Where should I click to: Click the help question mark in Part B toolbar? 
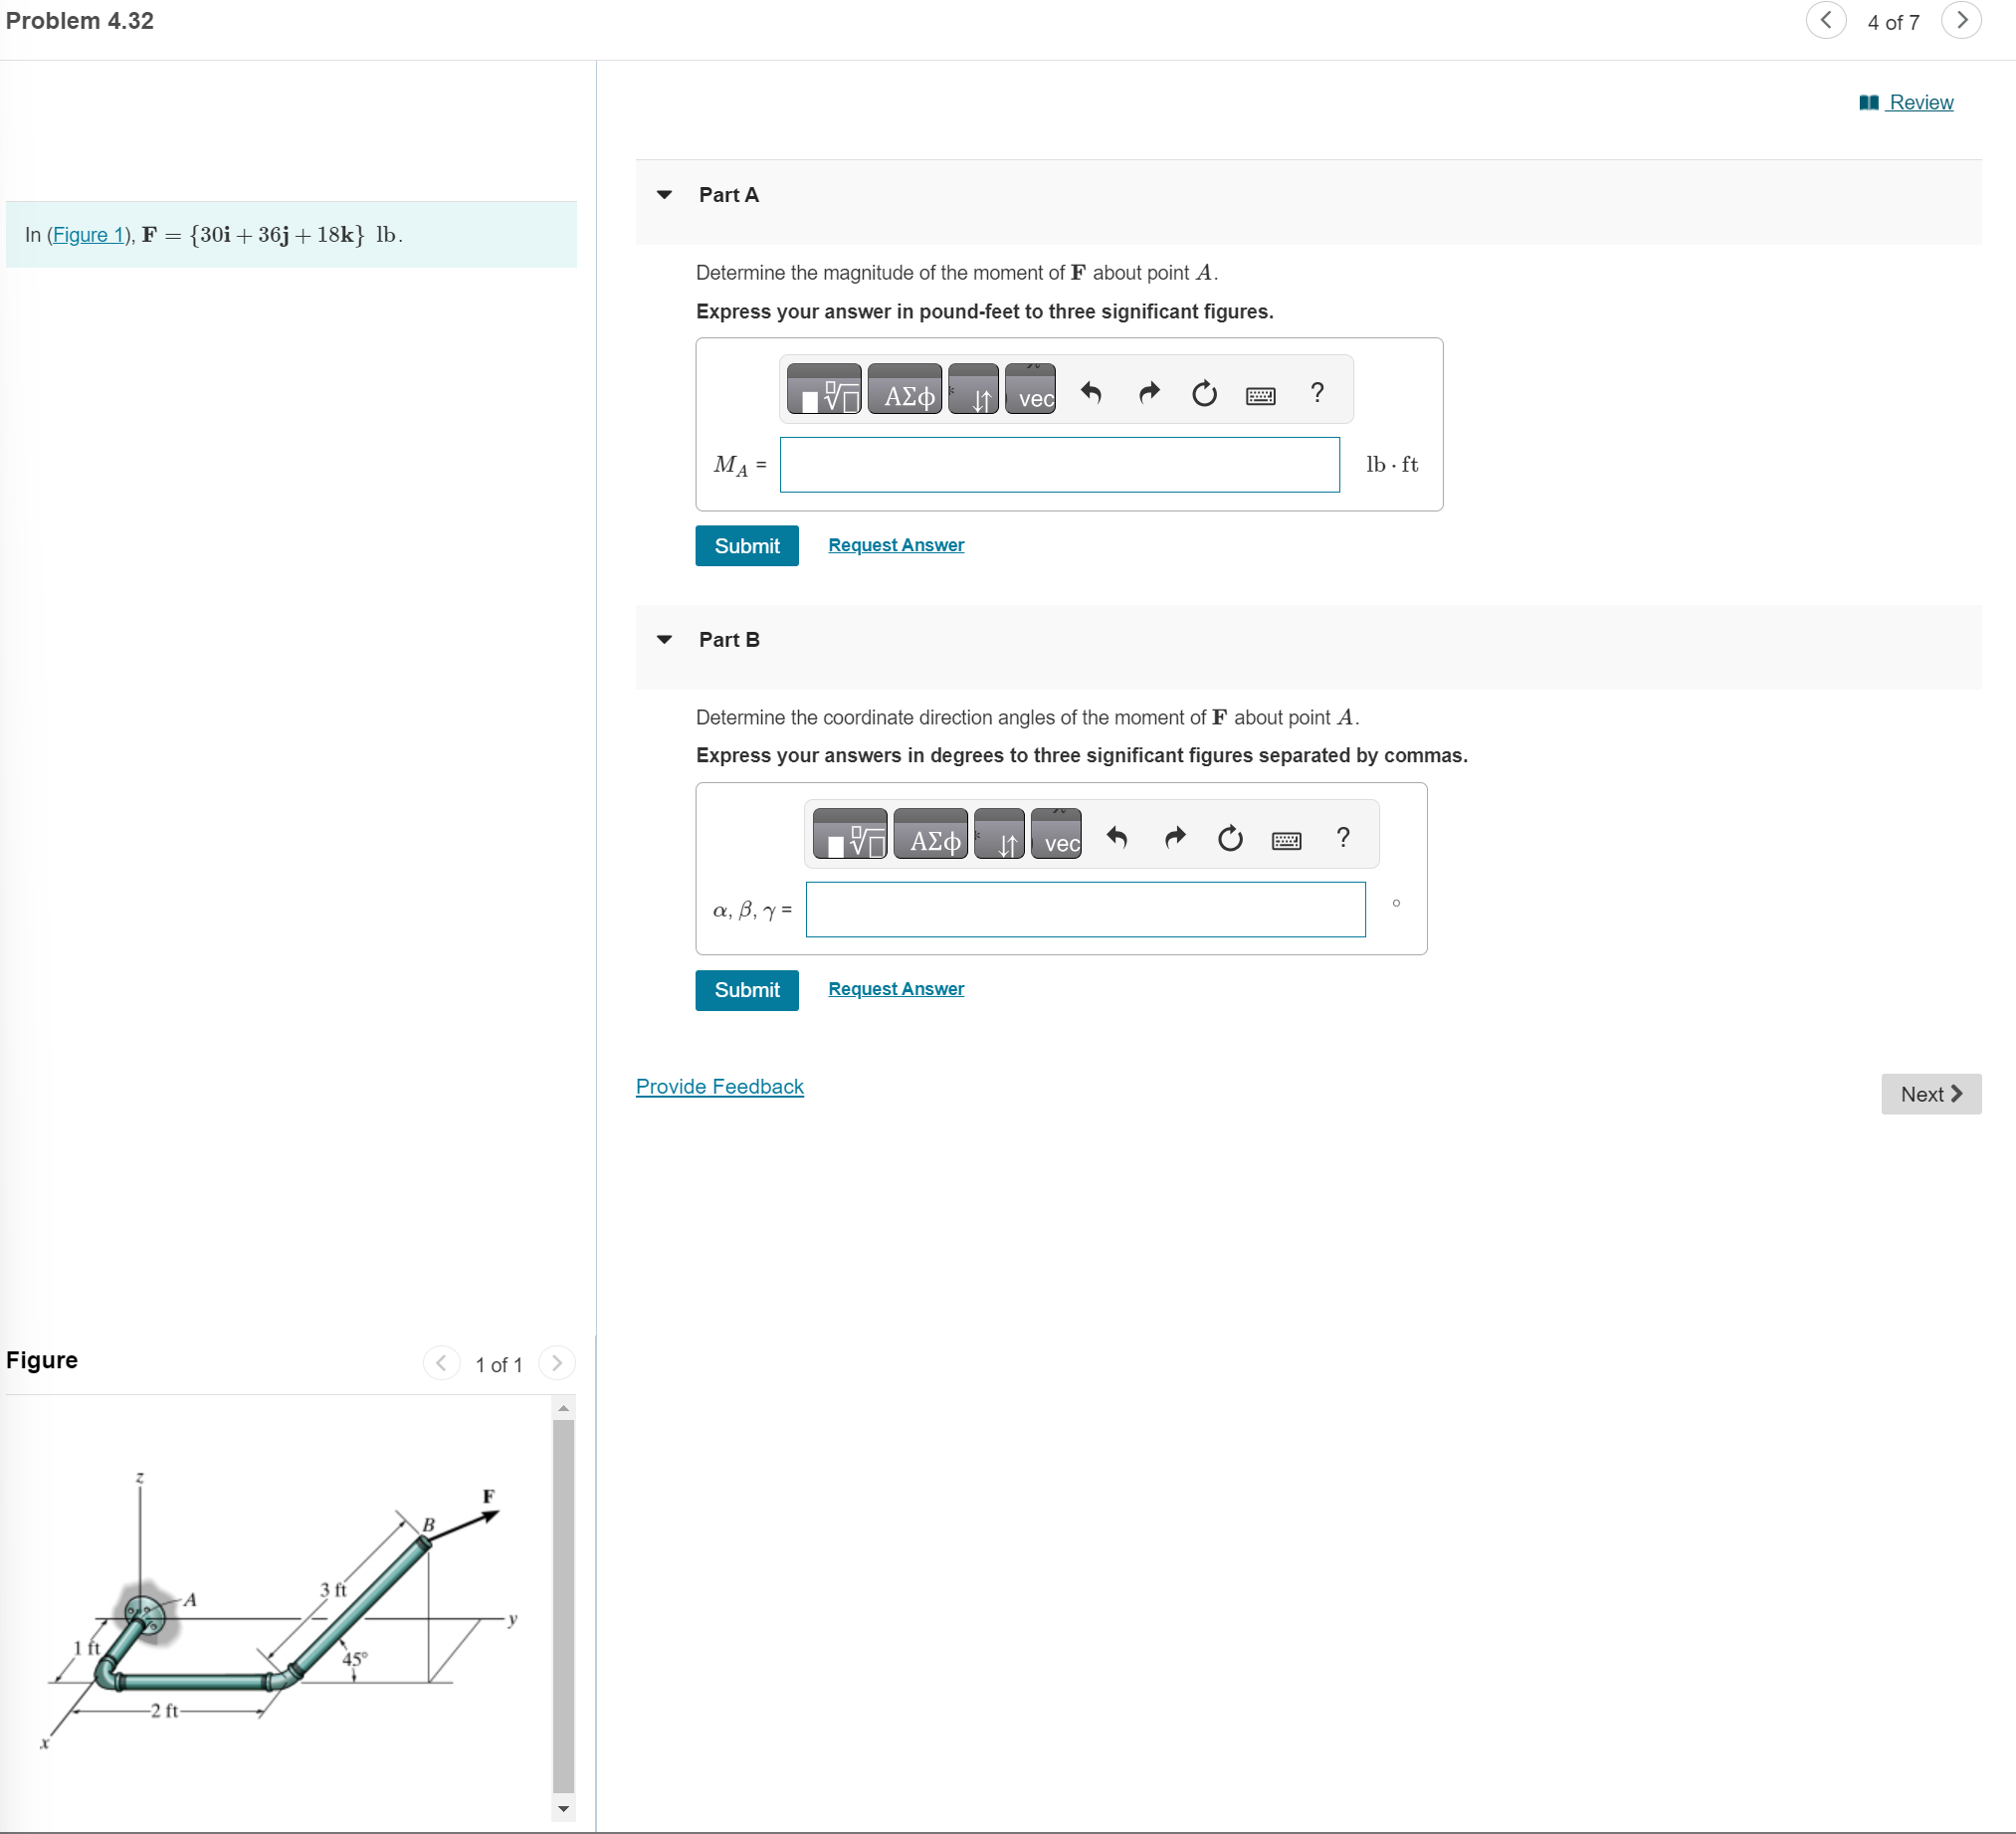click(x=1342, y=836)
